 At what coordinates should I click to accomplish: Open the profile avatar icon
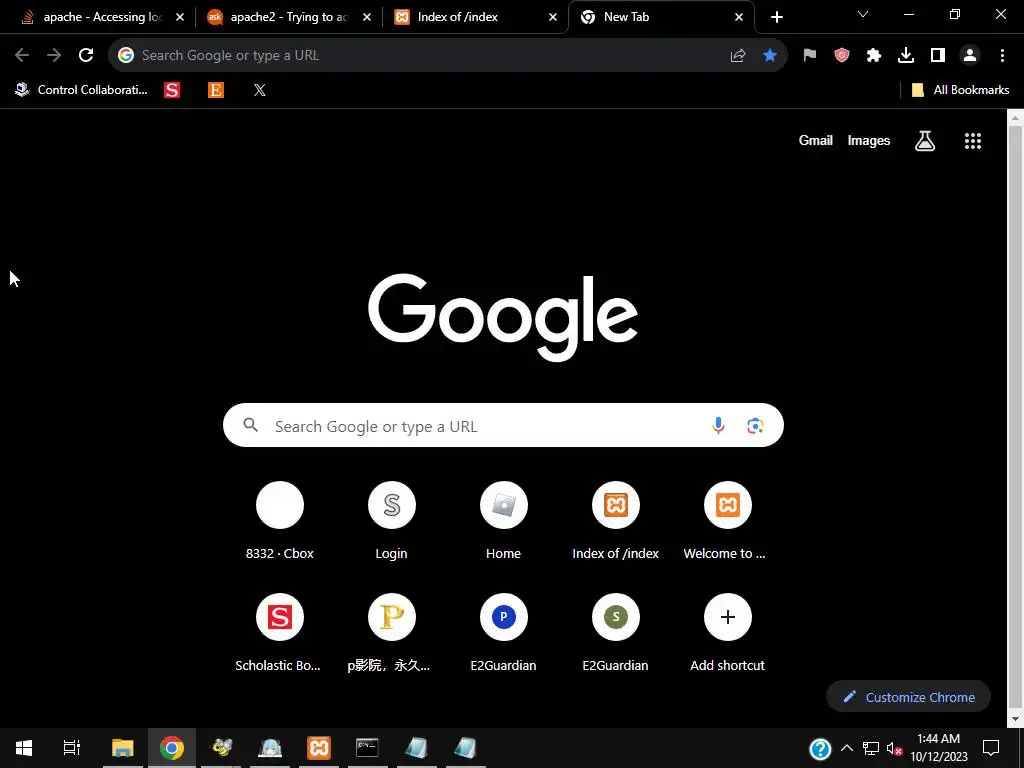pos(970,56)
